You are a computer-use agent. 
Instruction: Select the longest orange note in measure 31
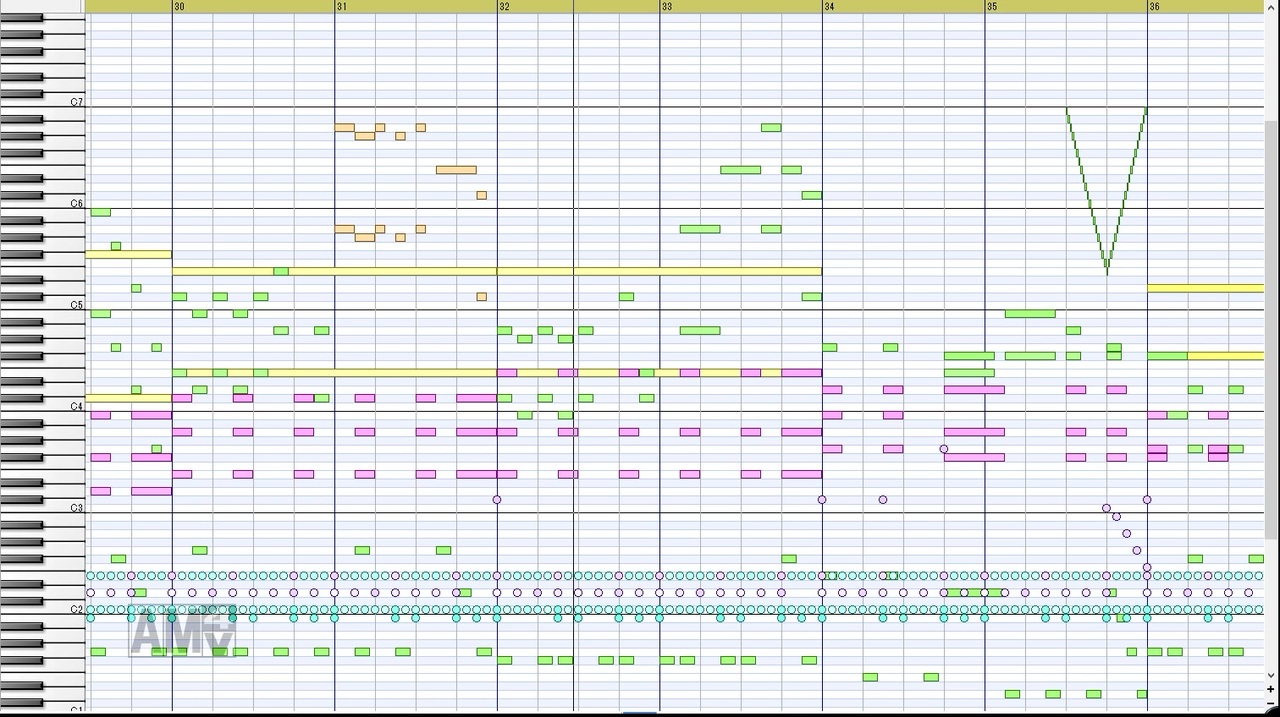[x=456, y=170]
